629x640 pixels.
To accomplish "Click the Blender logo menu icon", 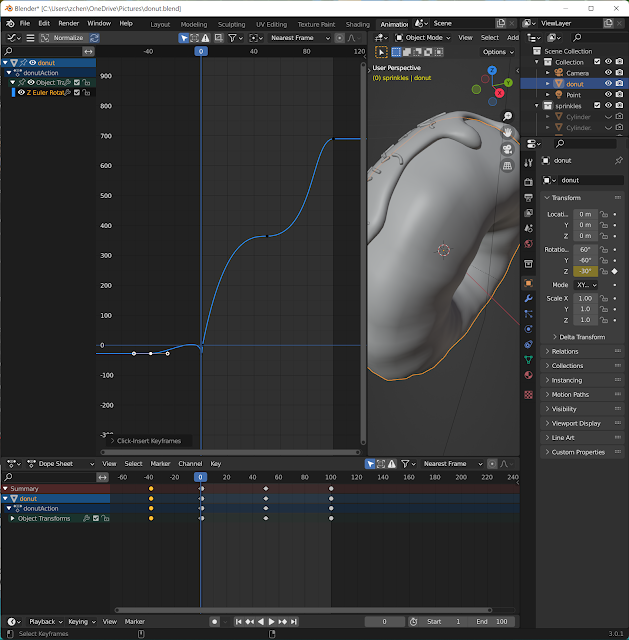I will (10, 24).
